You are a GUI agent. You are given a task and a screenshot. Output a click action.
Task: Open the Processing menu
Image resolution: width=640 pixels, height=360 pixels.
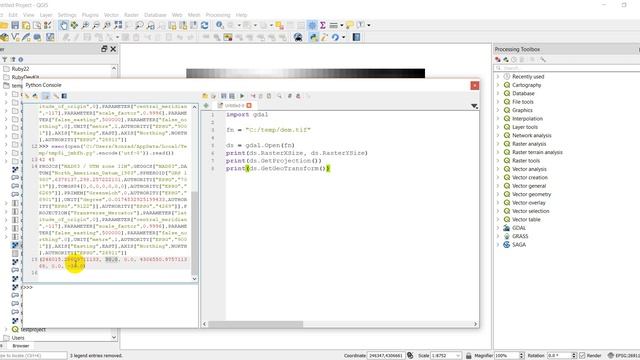(x=218, y=15)
